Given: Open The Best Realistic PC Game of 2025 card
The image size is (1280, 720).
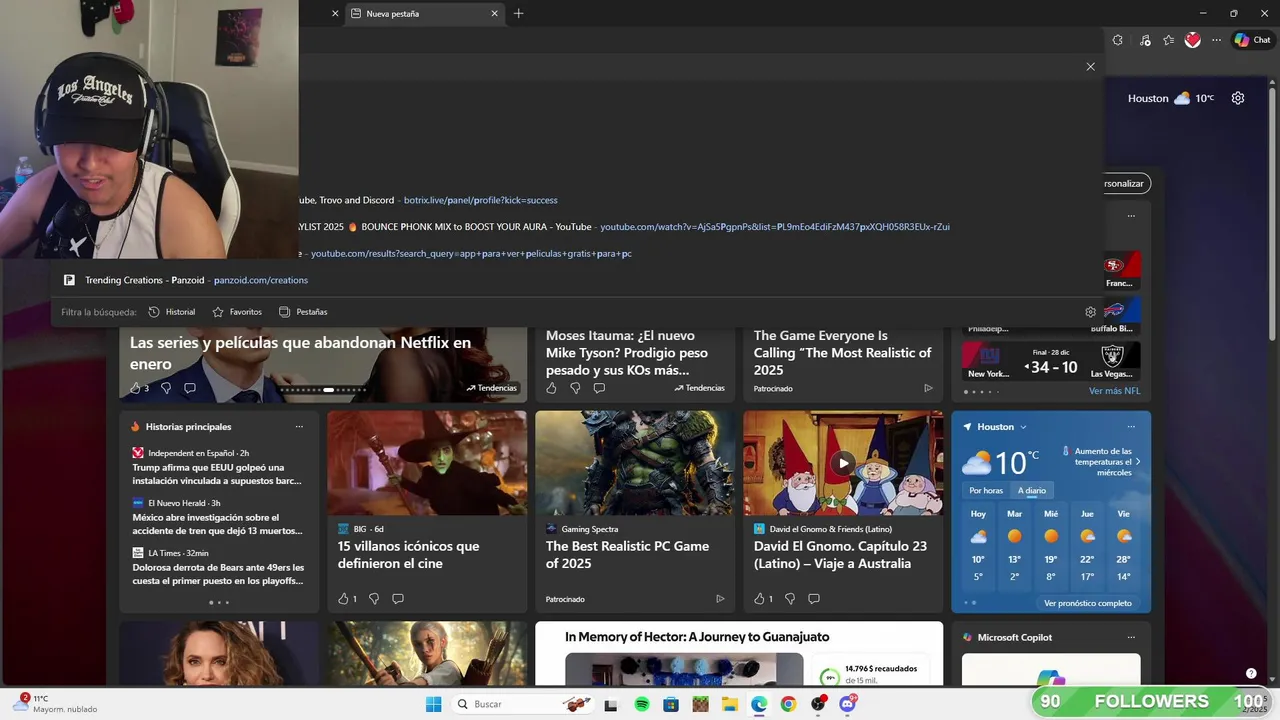Looking at the screenshot, I should [635, 512].
